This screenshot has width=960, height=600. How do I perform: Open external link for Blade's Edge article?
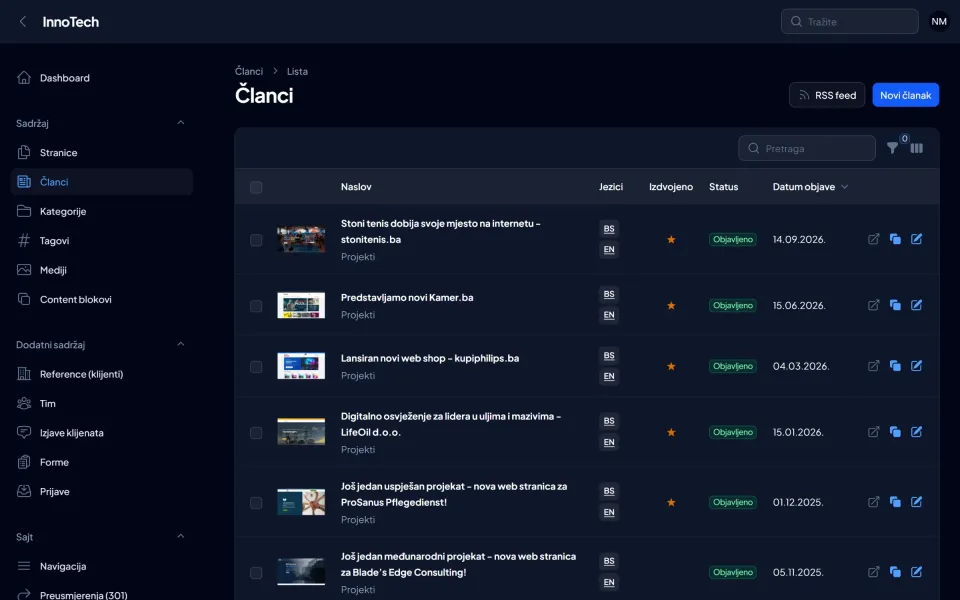click(874, 572)
